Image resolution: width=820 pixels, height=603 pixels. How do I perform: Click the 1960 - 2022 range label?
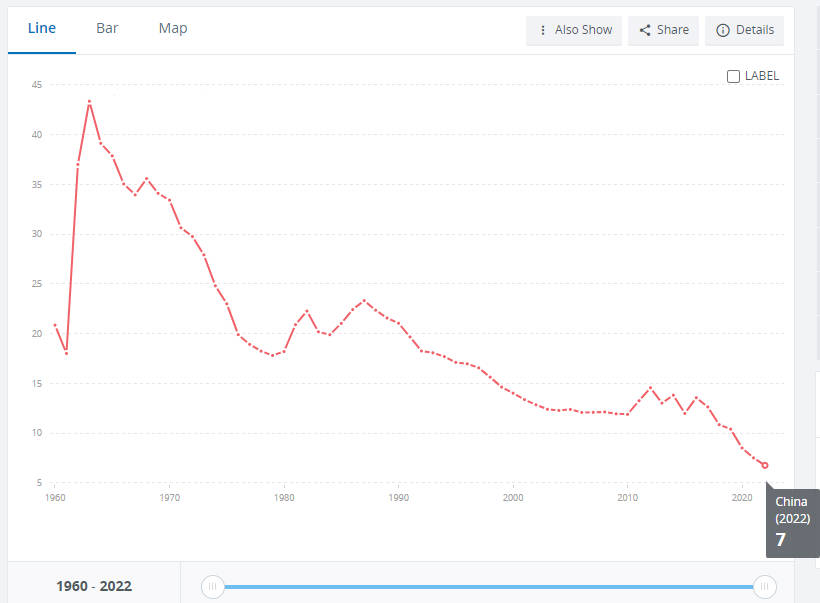pyautogui.click(x=95, y=587)
